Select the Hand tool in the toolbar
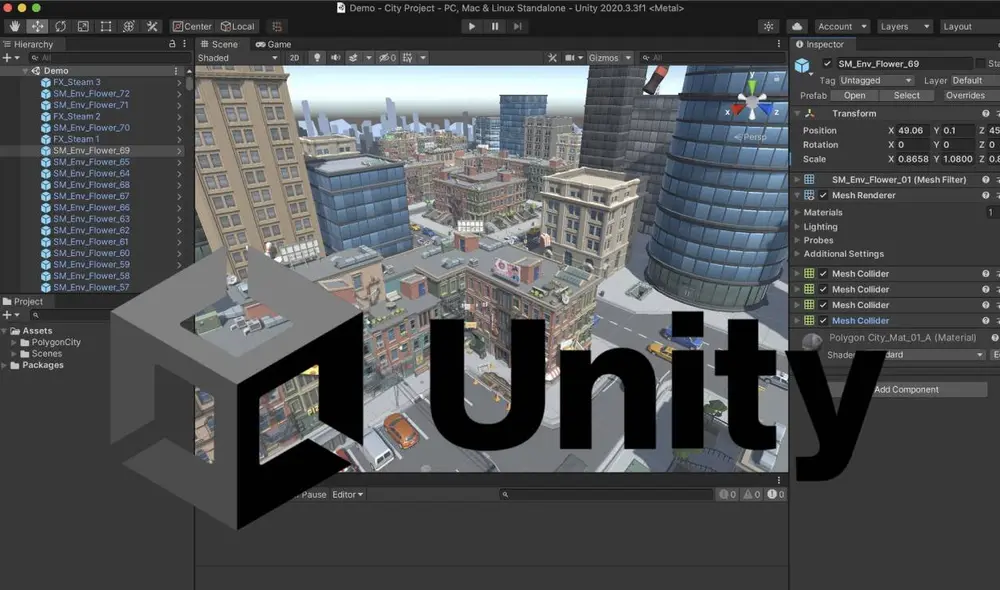Viewport: 1000px width, 590px height. tap(14, 26)
